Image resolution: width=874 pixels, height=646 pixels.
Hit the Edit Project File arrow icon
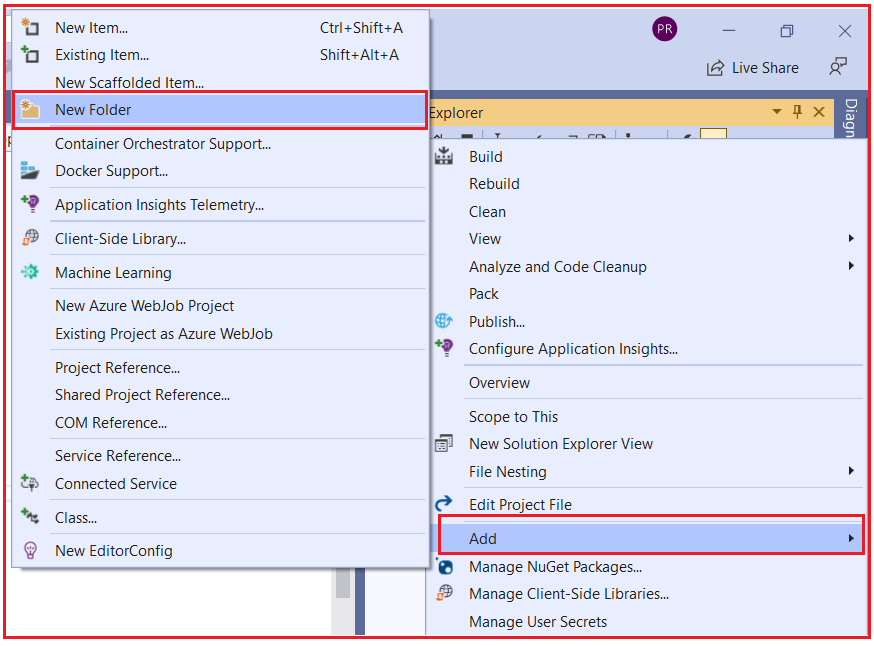coord(444,503)
